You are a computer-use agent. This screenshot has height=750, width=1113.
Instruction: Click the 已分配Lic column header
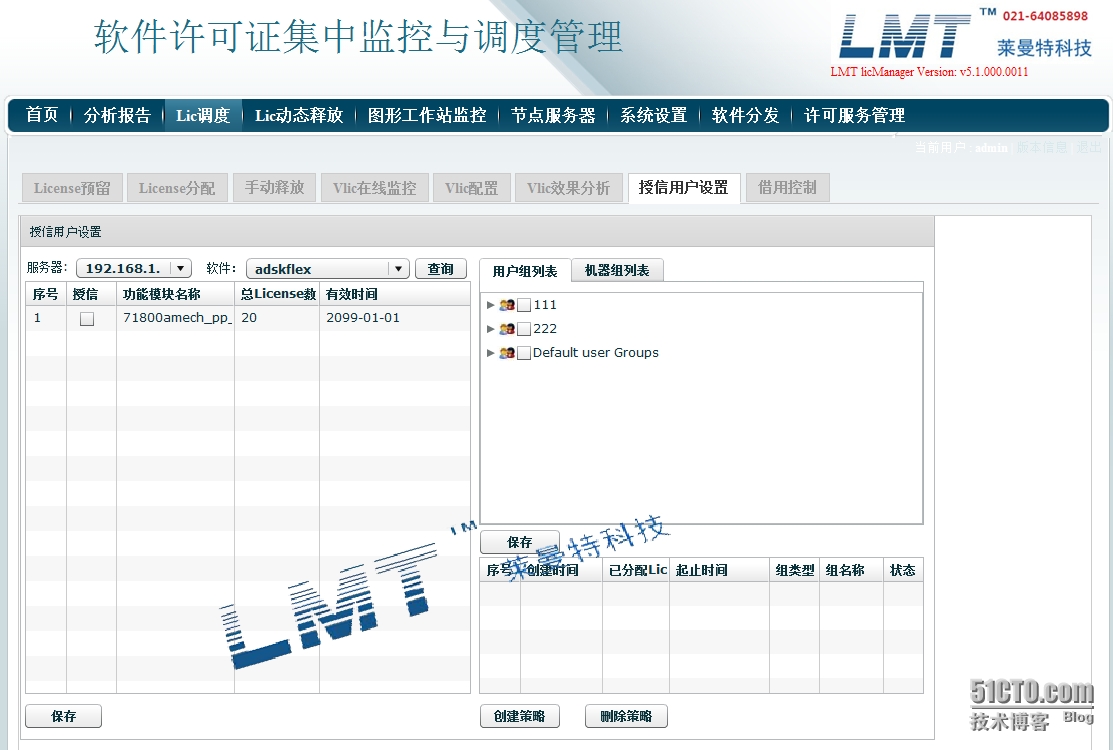636,570
